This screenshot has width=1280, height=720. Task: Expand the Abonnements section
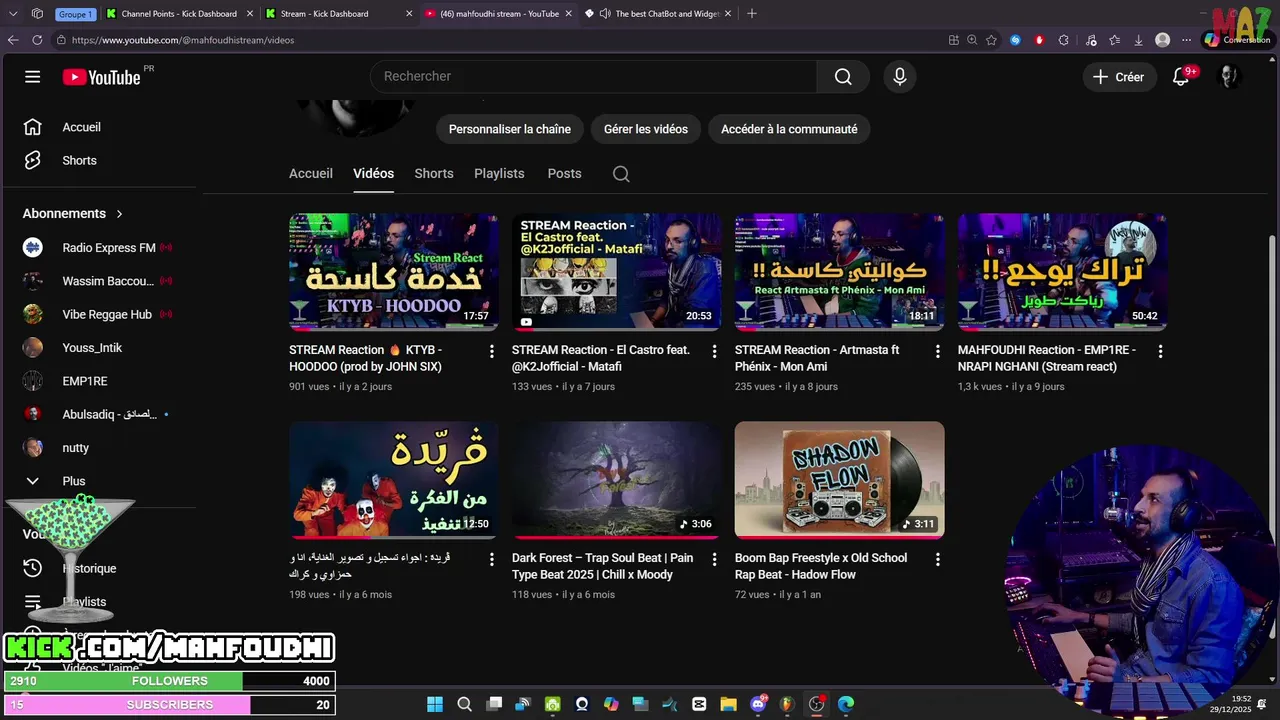tap(73, 214)
